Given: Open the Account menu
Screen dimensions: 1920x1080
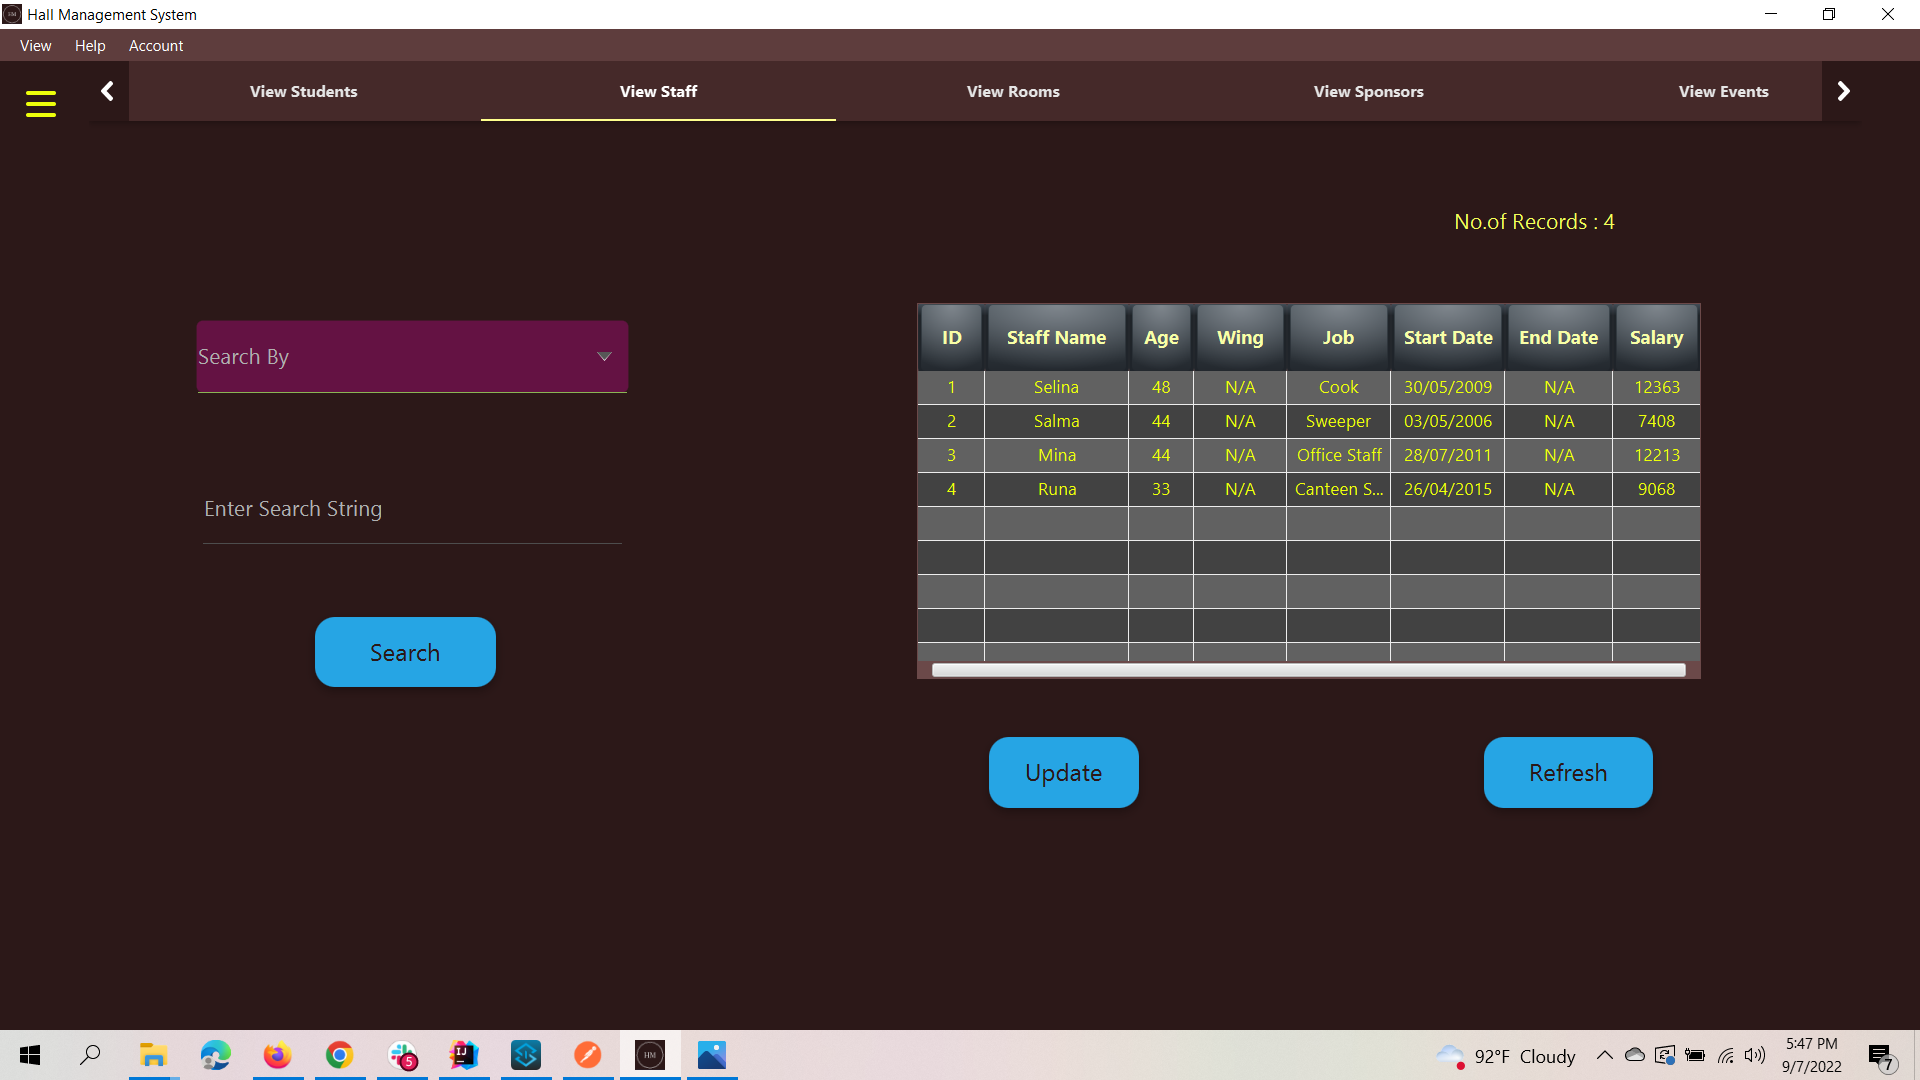Looking at the screenshot, I should pyautogui.click(x=156, y=46).
